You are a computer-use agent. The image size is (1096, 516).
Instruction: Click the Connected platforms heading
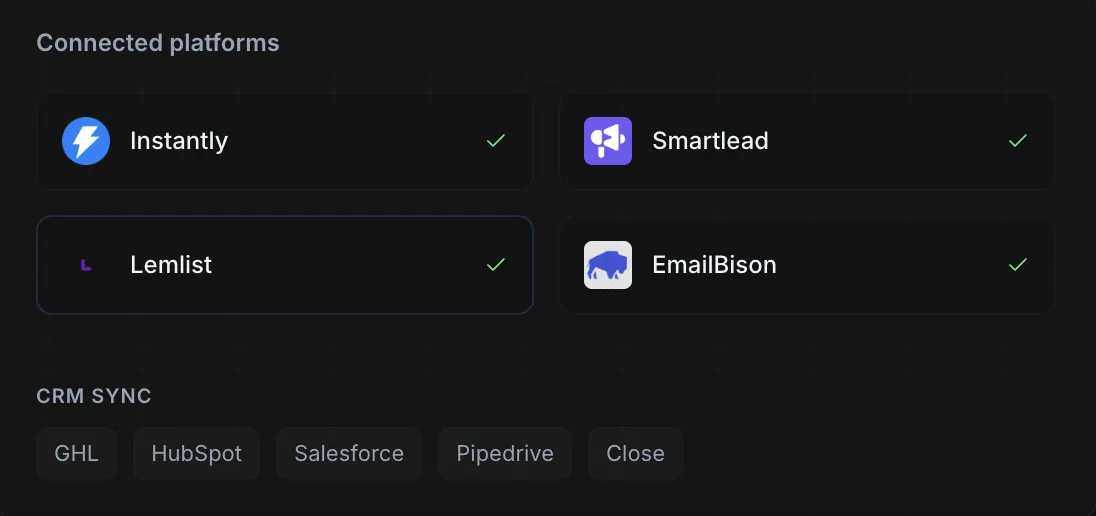coord(158,43)
